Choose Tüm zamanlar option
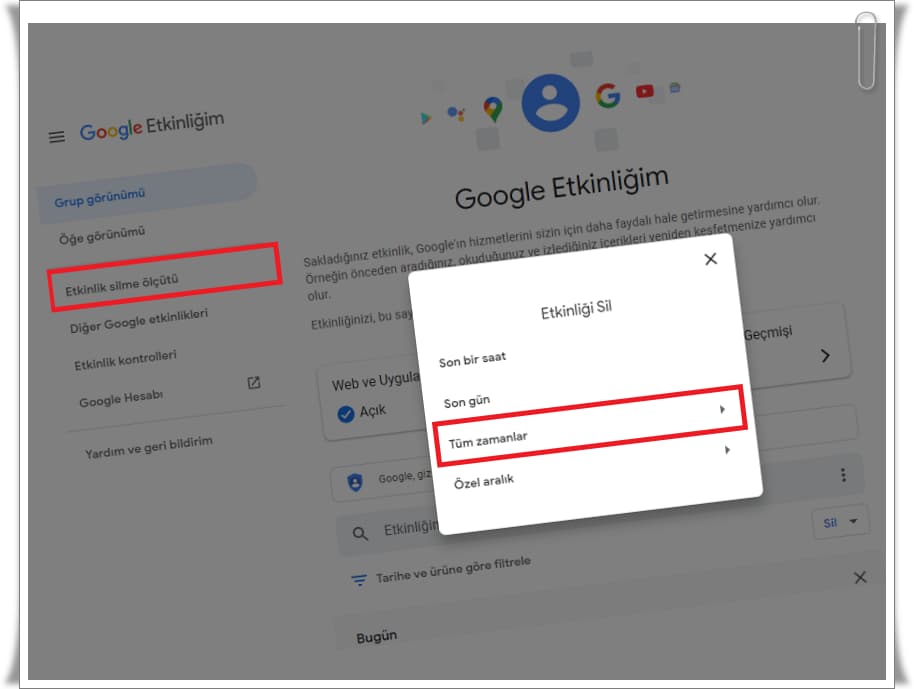 coord(590,426)
